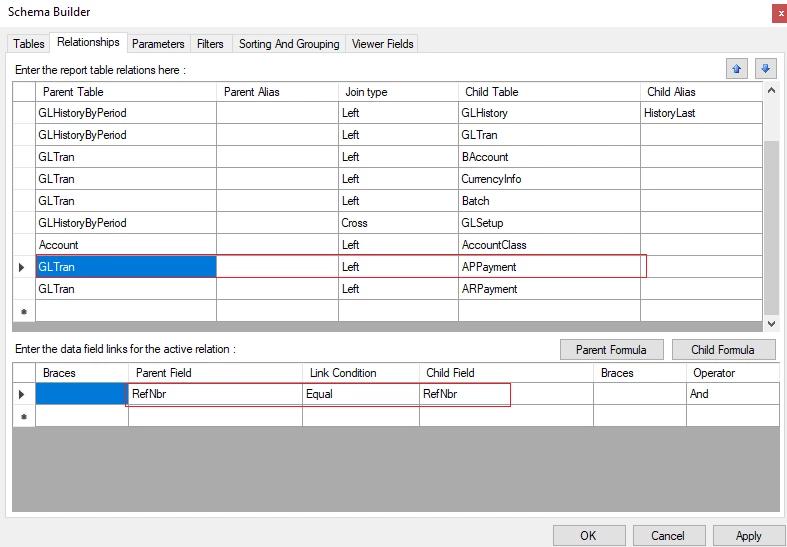
Task: Click the Operator column header
Action: click(x=733, y=373)
